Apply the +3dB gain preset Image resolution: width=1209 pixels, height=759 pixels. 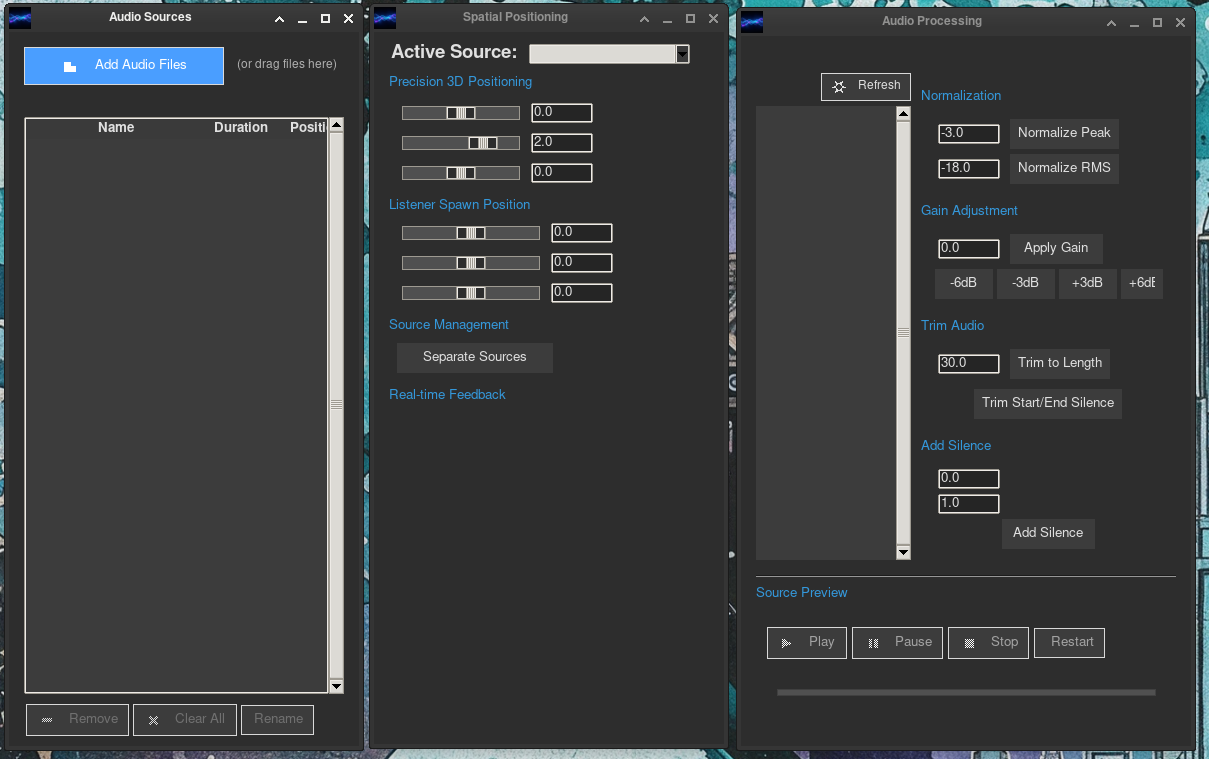tap(1087, 283)
